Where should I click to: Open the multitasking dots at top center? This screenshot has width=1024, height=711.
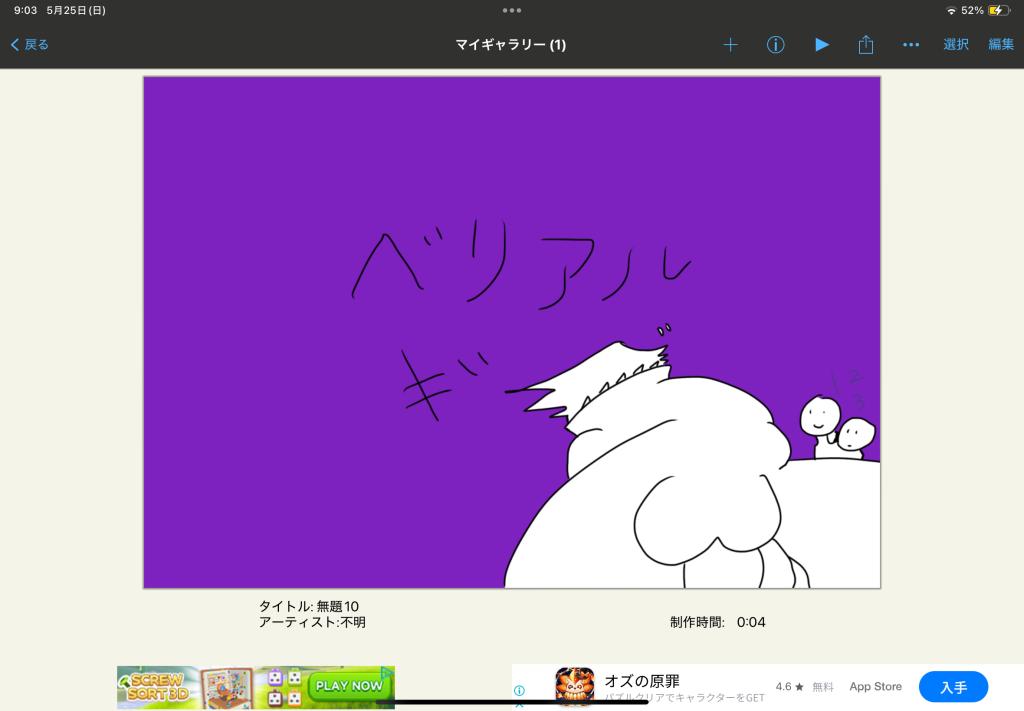point(512,10)
